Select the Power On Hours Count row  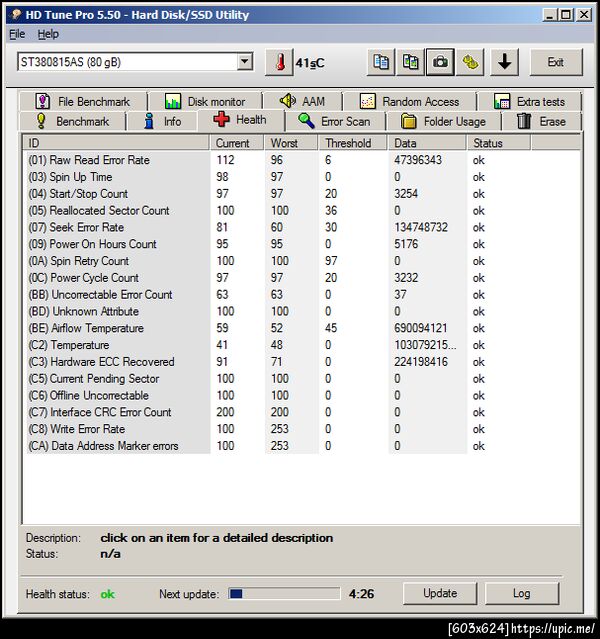click(301, 244)
